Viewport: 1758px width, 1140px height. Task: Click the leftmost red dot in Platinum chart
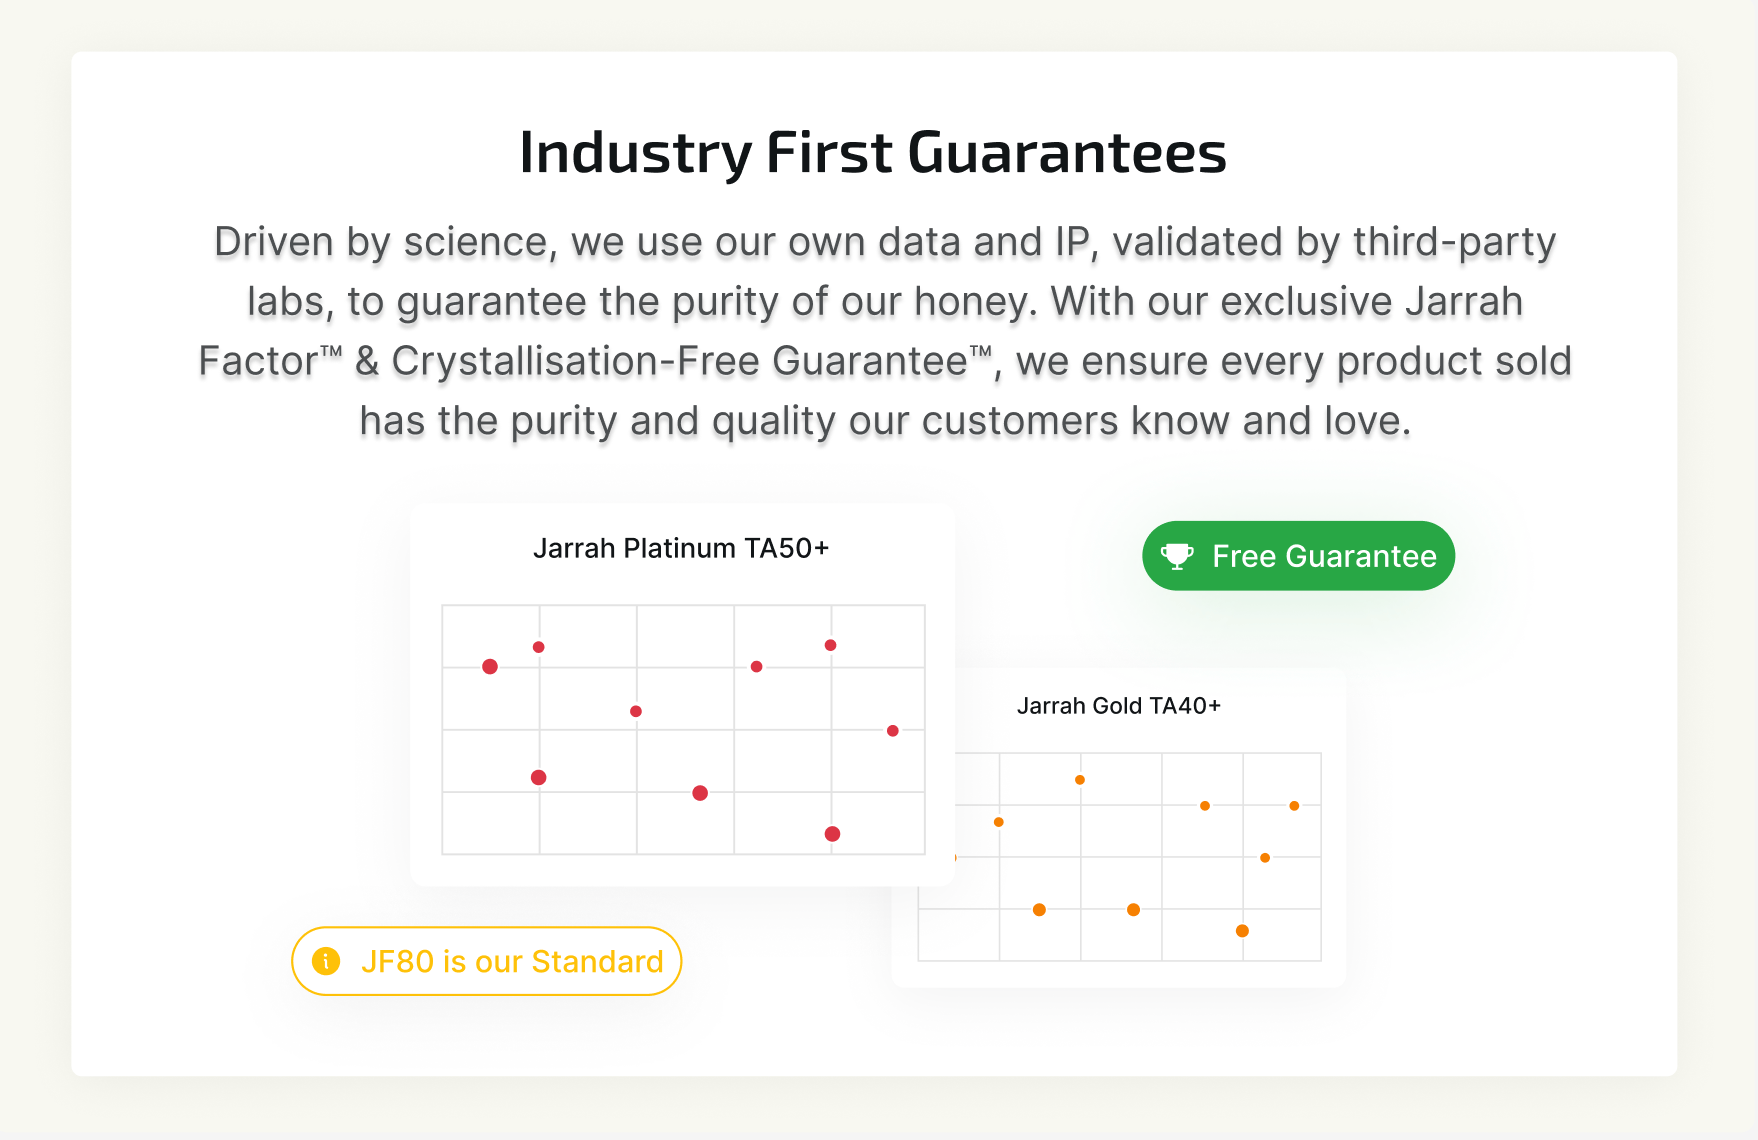click(490, 667)
